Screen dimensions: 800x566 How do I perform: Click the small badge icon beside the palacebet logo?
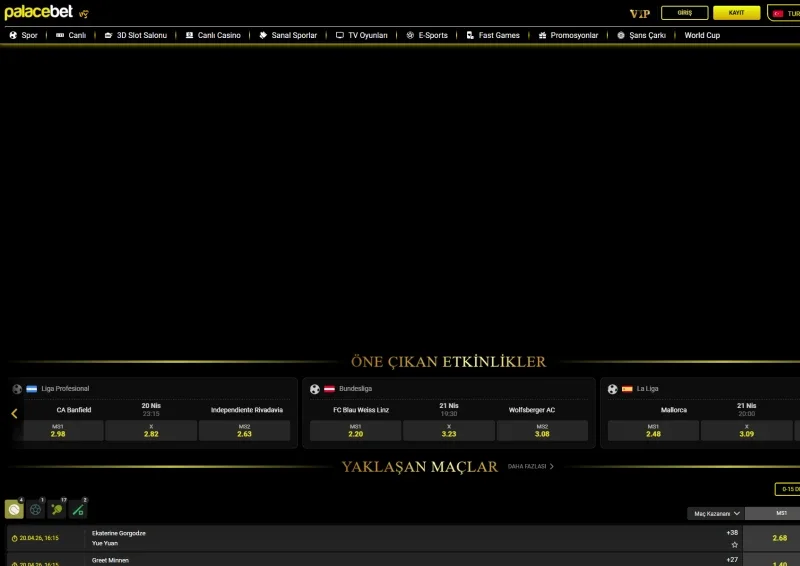[x=84, y=14]
